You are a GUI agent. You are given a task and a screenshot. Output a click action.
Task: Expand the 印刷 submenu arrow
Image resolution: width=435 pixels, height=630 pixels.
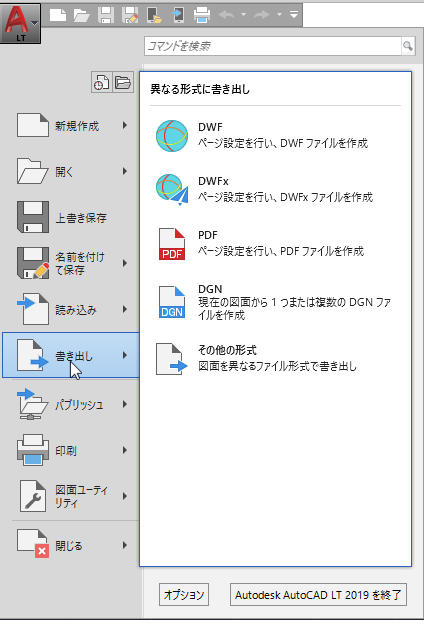click(125, 450)
